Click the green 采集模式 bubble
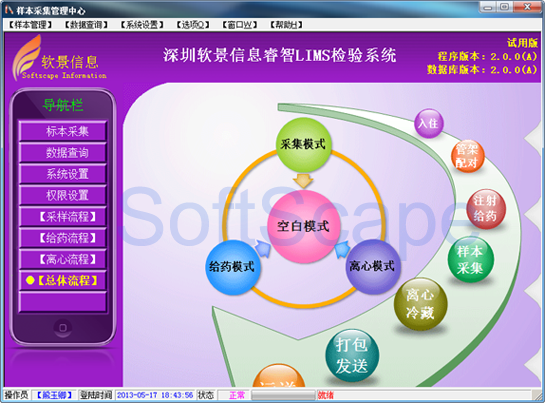This screenshot has width=545, height=403. point(303,144)
